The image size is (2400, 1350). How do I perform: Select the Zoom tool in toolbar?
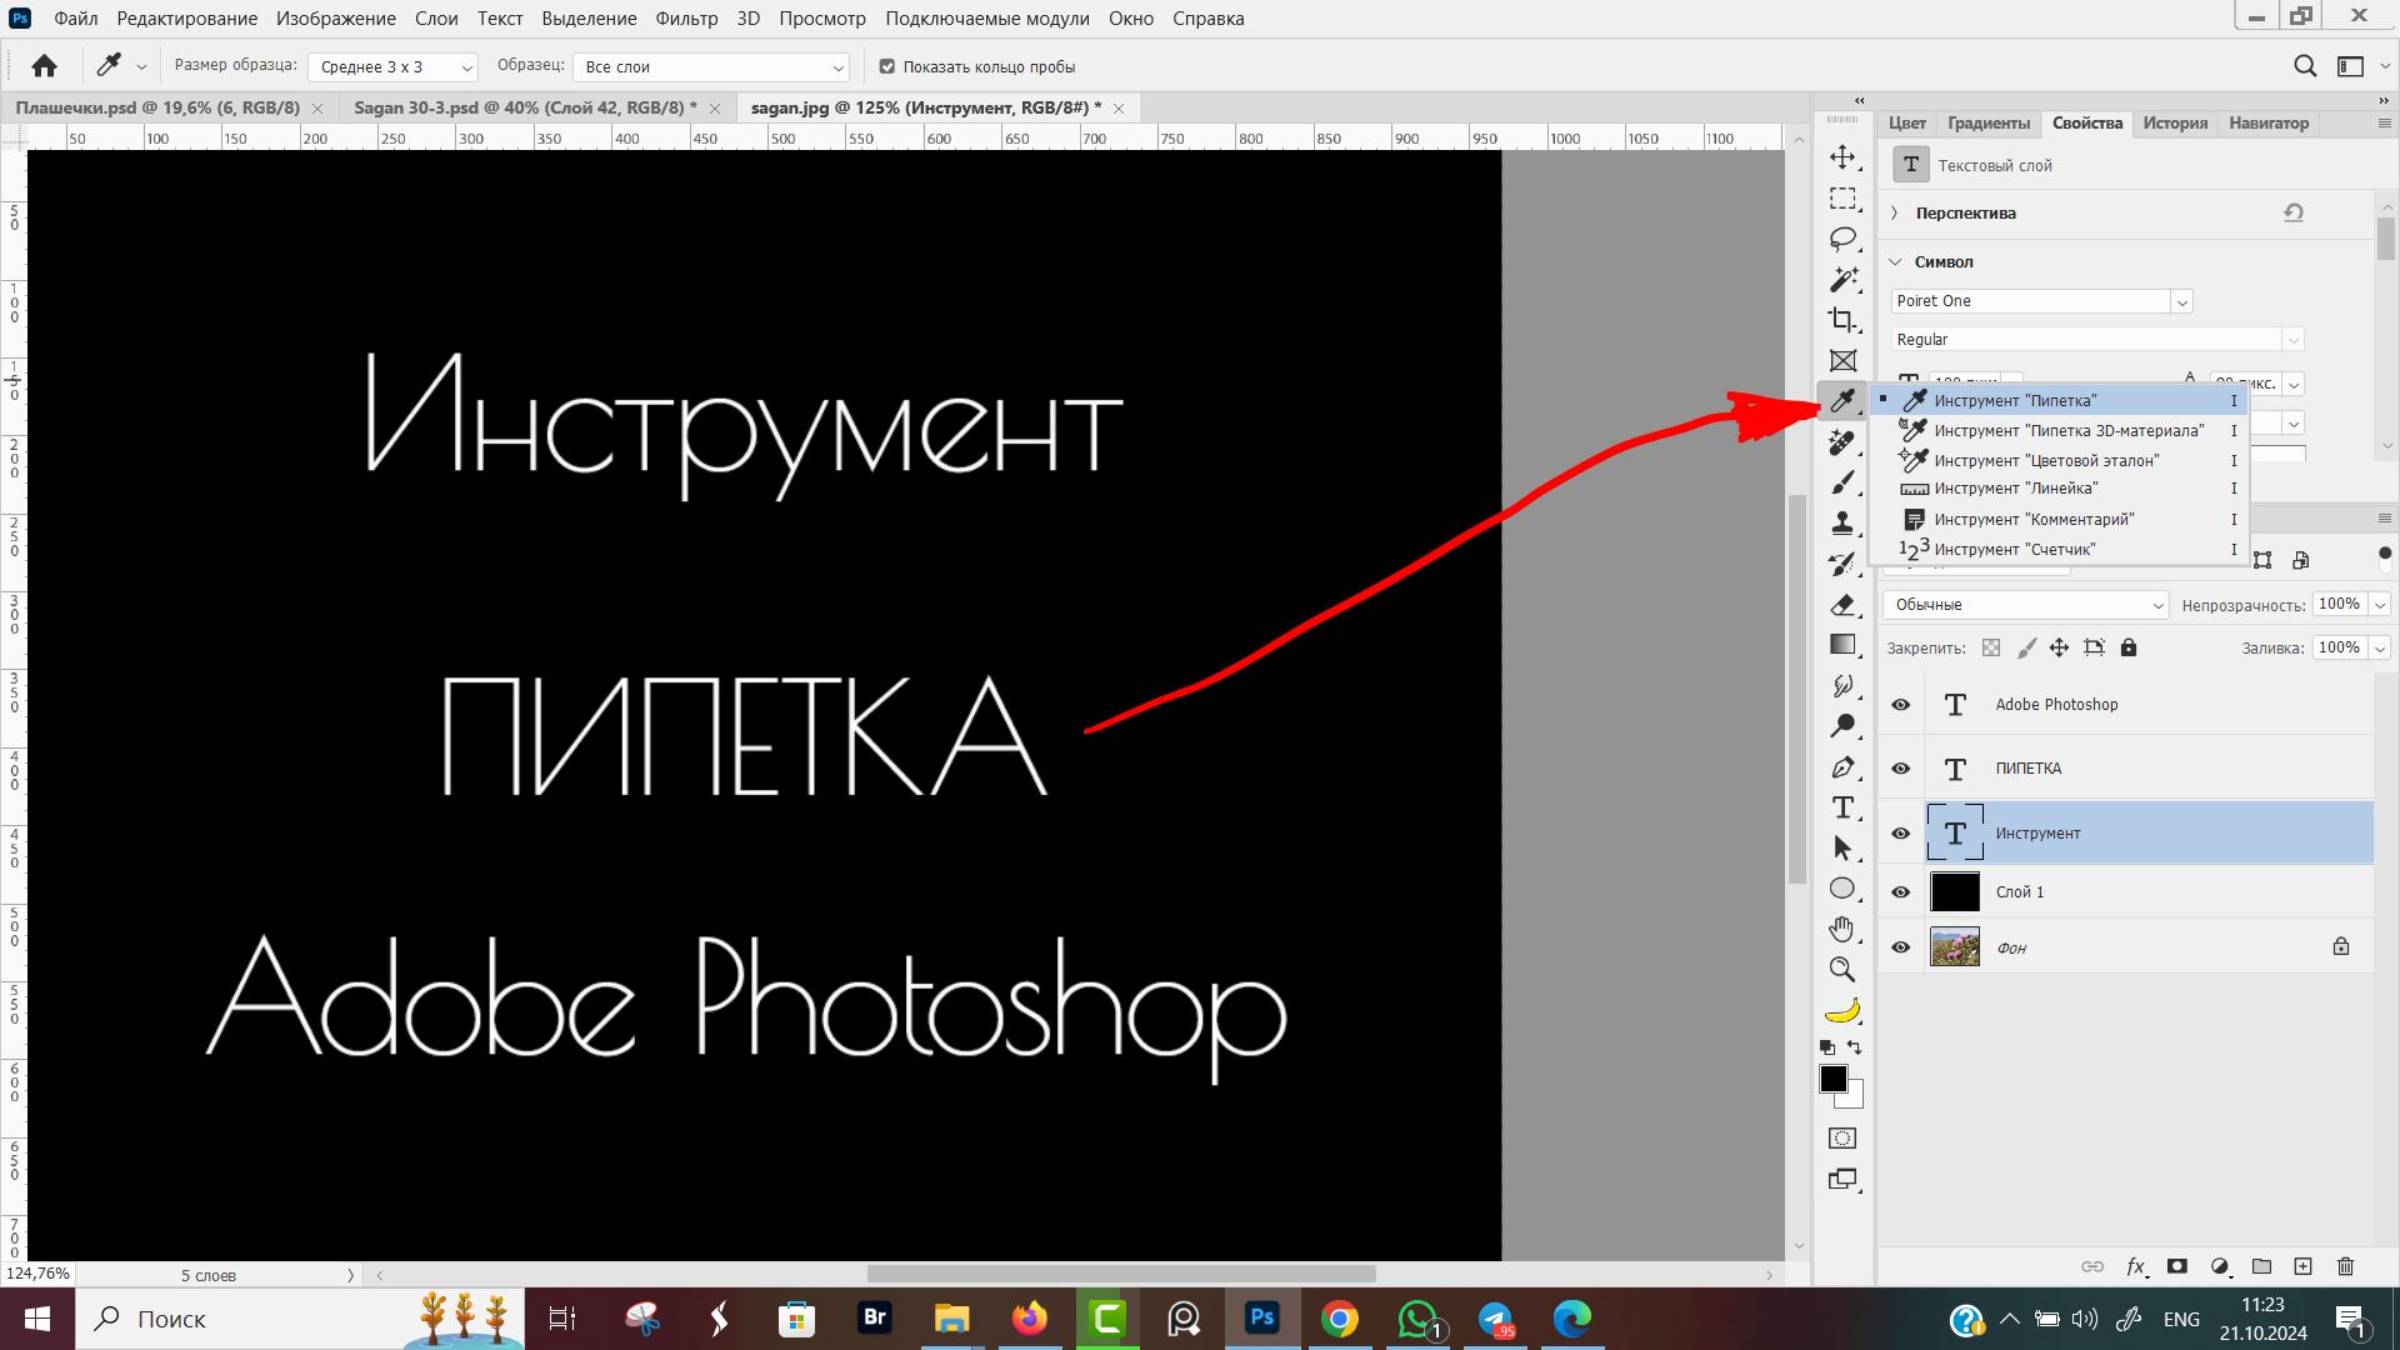tap(1842, 969)
